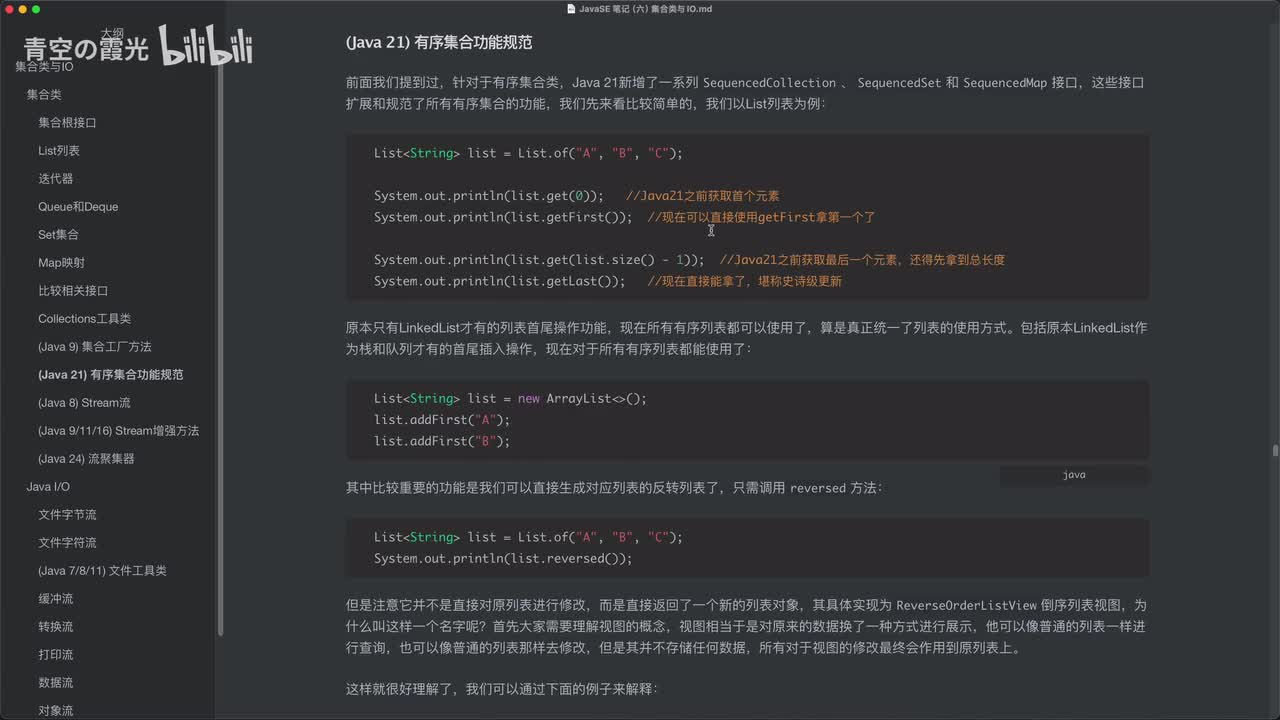Click the document file icon in title bar
This screenshot has width=1280, height=720.
571,9
